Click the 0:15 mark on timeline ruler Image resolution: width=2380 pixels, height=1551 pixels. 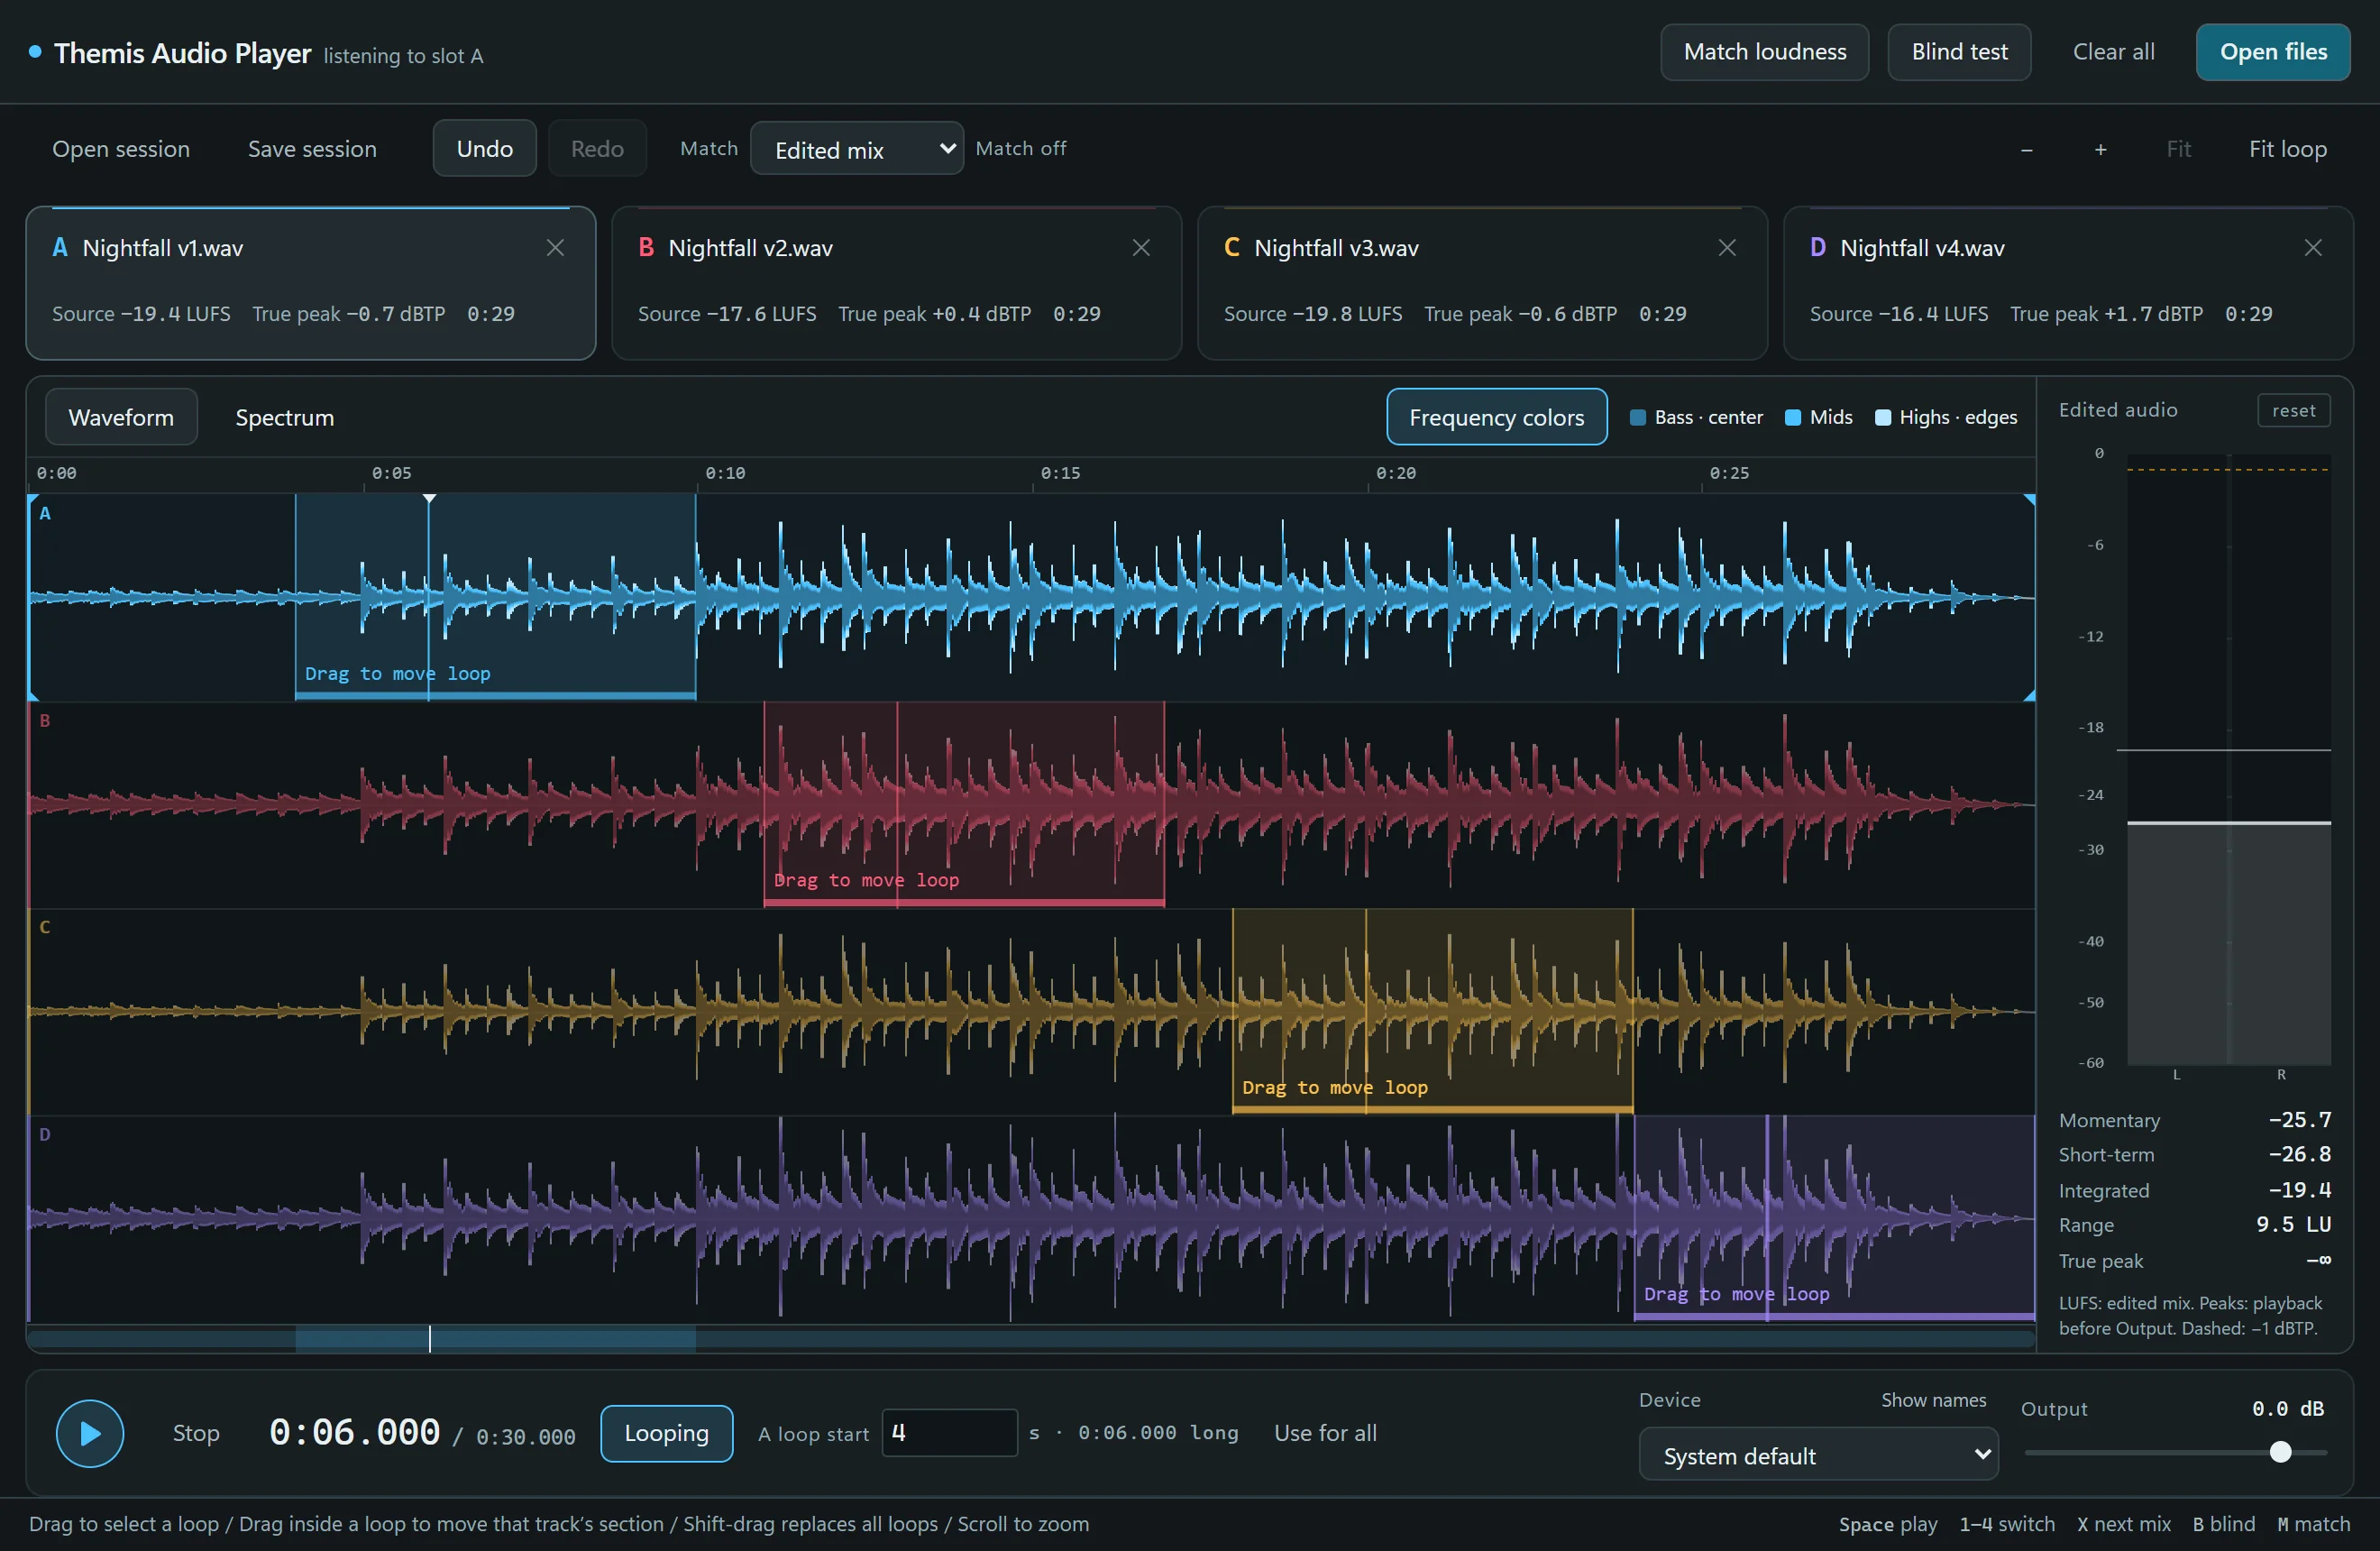click(x=1060, y=473)
